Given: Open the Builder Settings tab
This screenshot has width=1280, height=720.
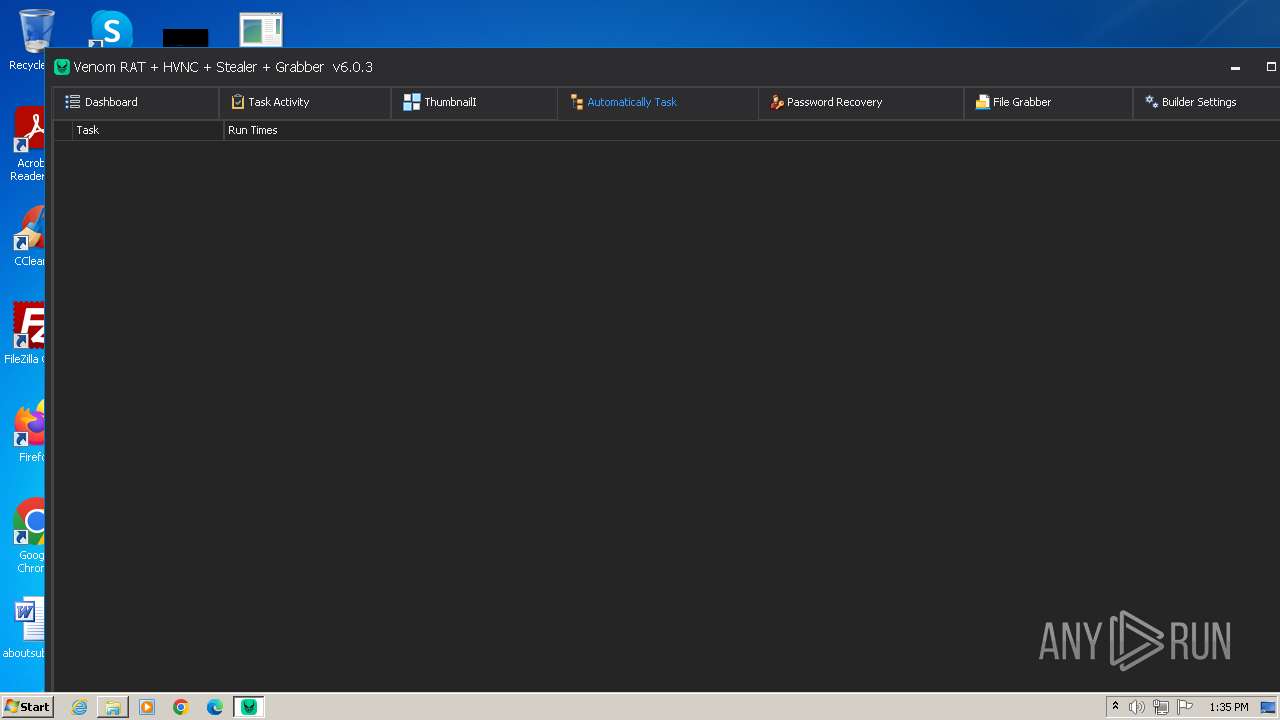Looking at the screenshot, I should [1206, 102].
